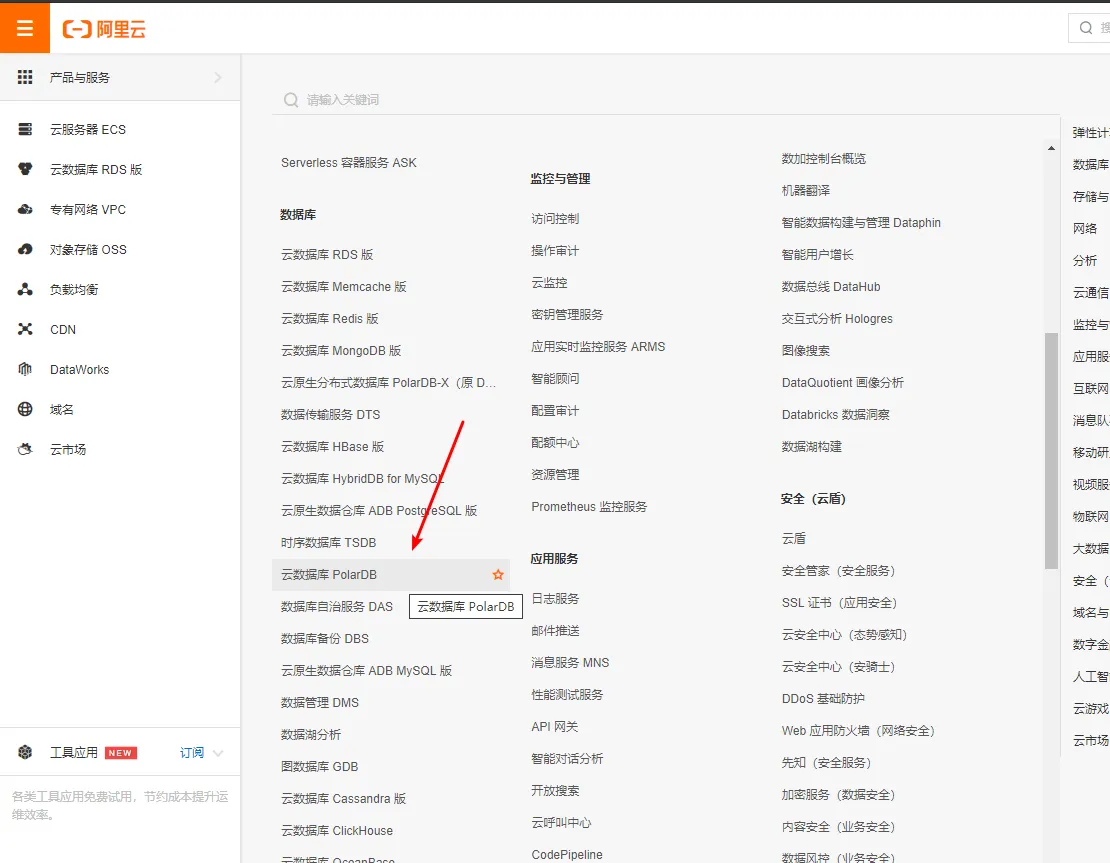Click the 云数据库 RDS 版 sidebar icon
Image resolution: width=1110 pixels, height=863 pixels.
pos(25,169)
